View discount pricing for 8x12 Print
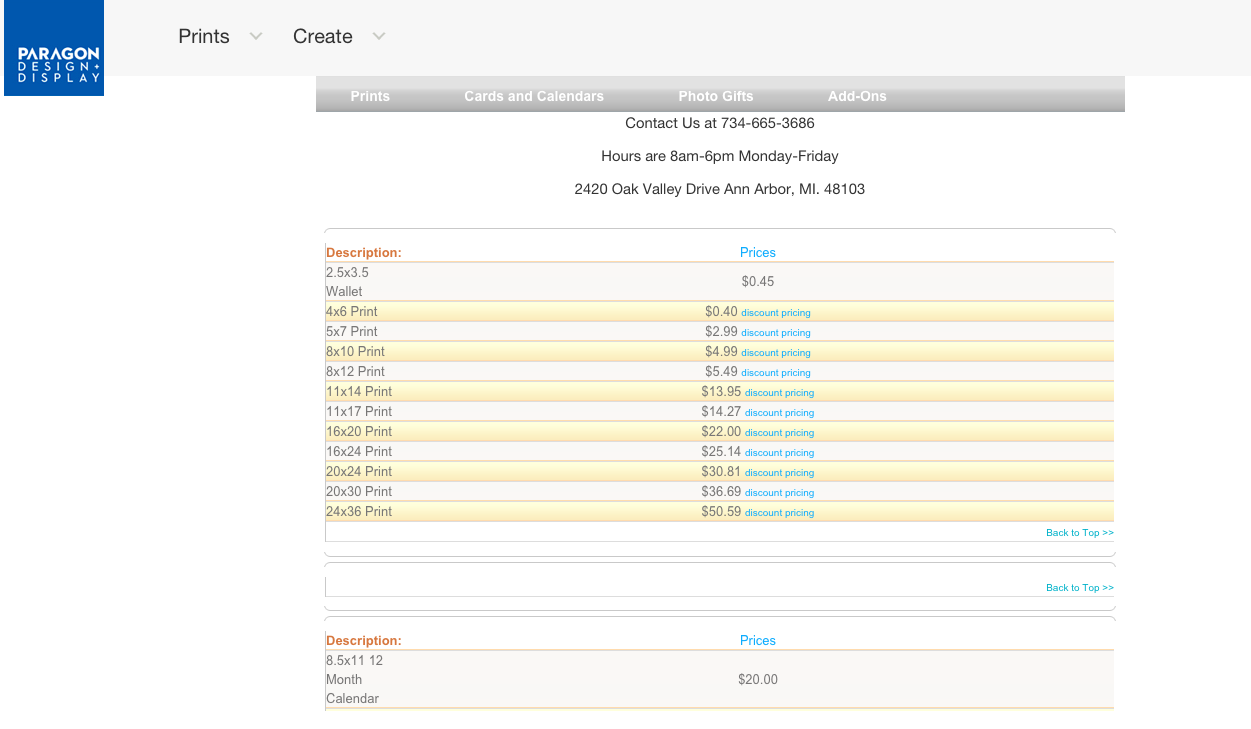Image resolution: width=1251 pixels, height=729 pixels. (x=776, y=373)
